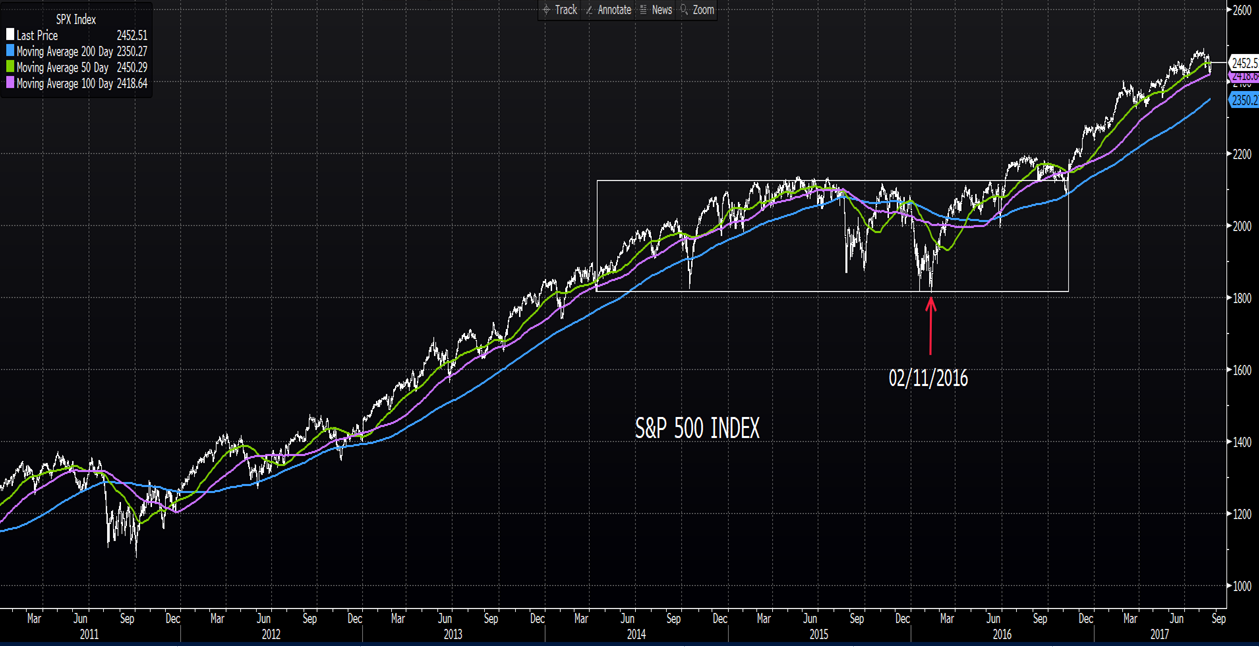This screenshot has width=1259, height=647.
Task: Click the 2600 price axis label
Action: 1242,10
